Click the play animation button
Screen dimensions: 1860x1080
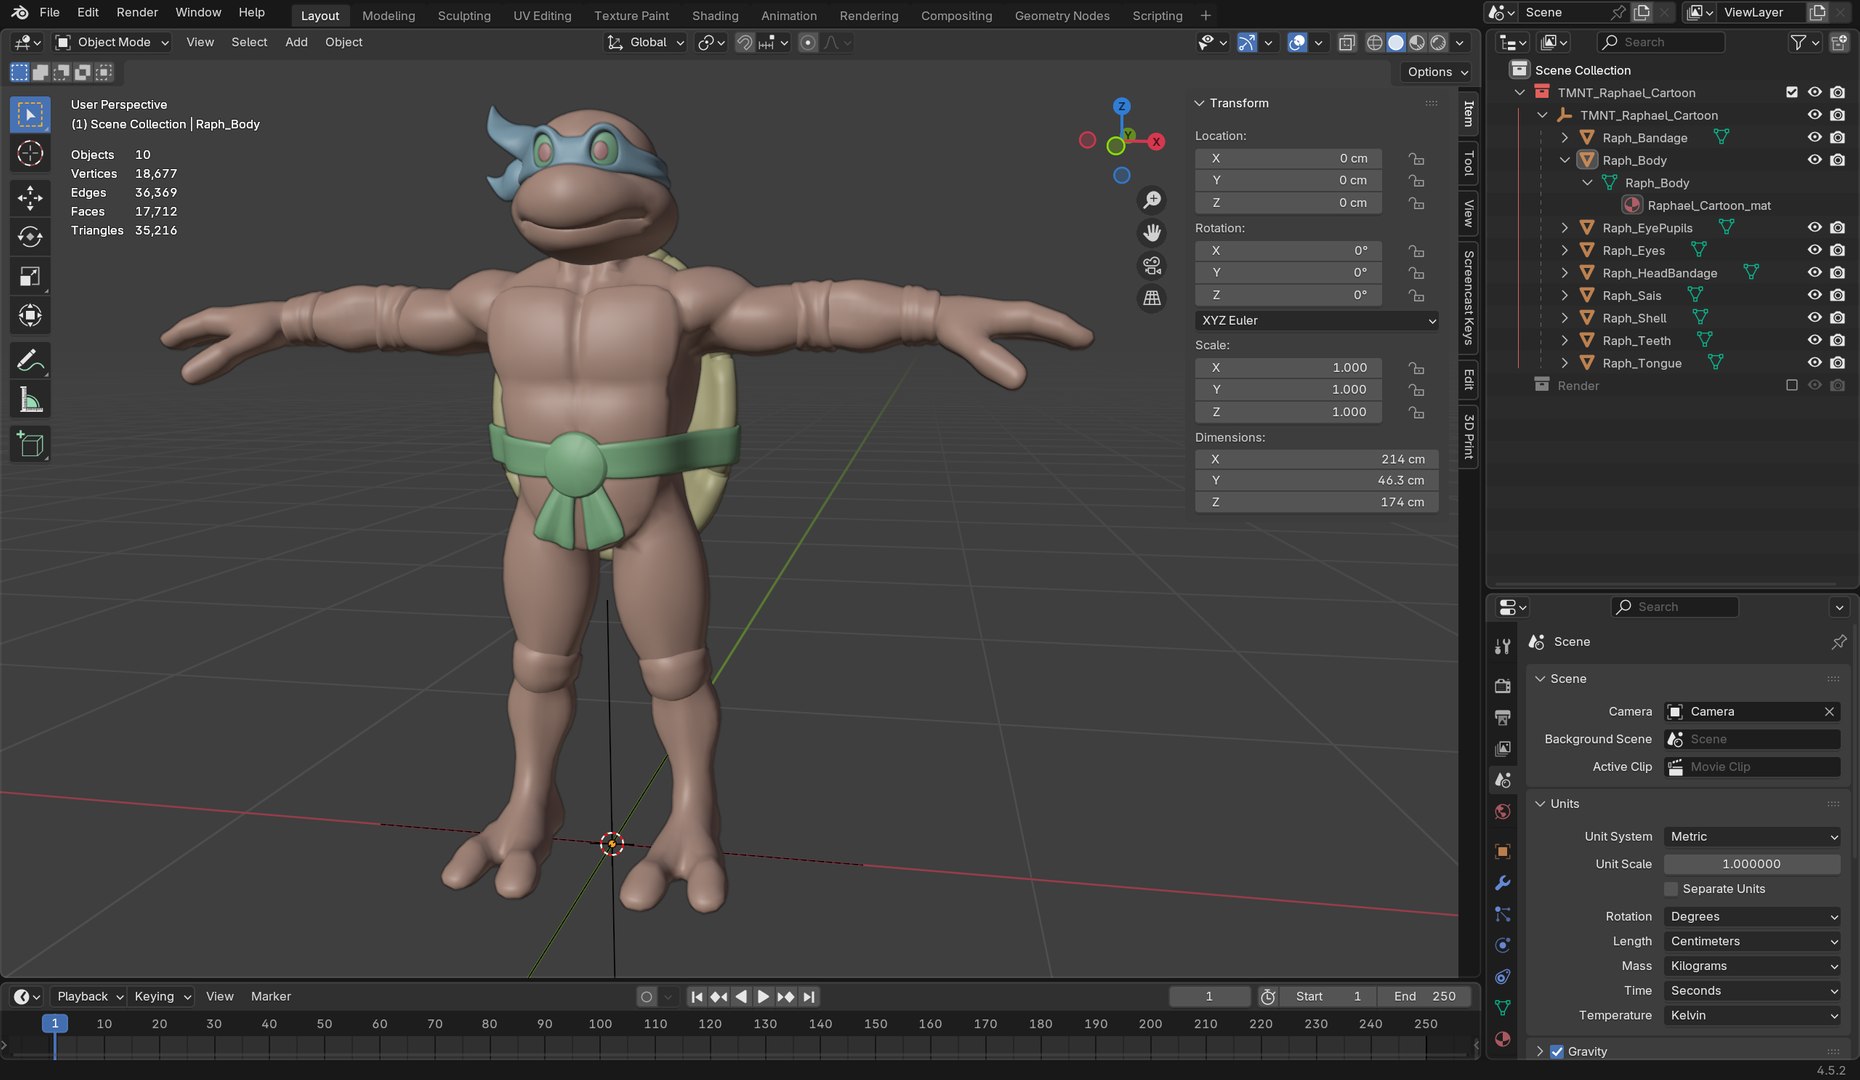(x=763, y=997)
